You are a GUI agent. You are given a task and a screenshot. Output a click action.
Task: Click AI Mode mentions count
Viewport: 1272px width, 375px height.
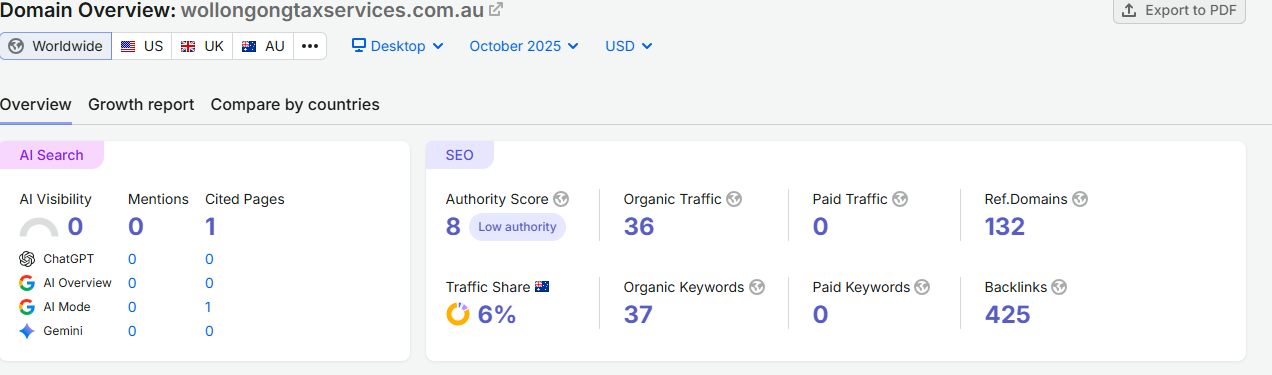(132, 307)
